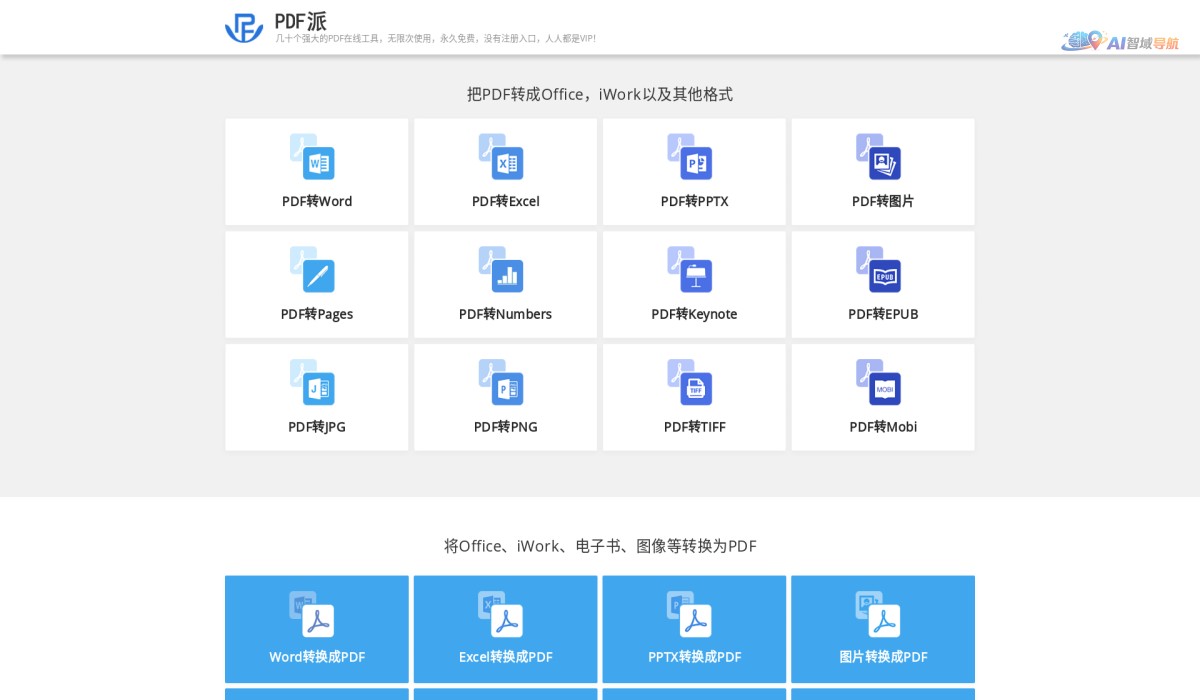Select the PDF转Excel converter
This screenshot has height=700, width=1200.
(x=505, y=171)
